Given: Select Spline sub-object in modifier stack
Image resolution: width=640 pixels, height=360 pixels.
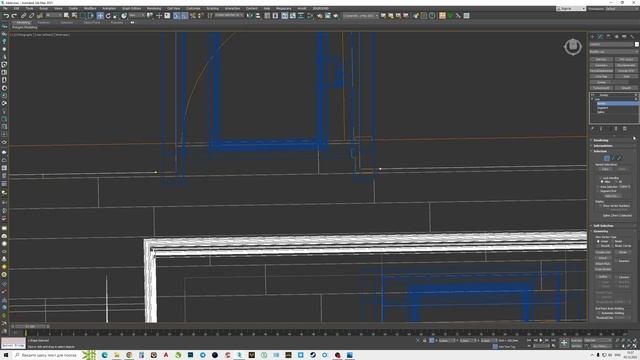Looking at the screenshot, I should click(x=601, y=112).
